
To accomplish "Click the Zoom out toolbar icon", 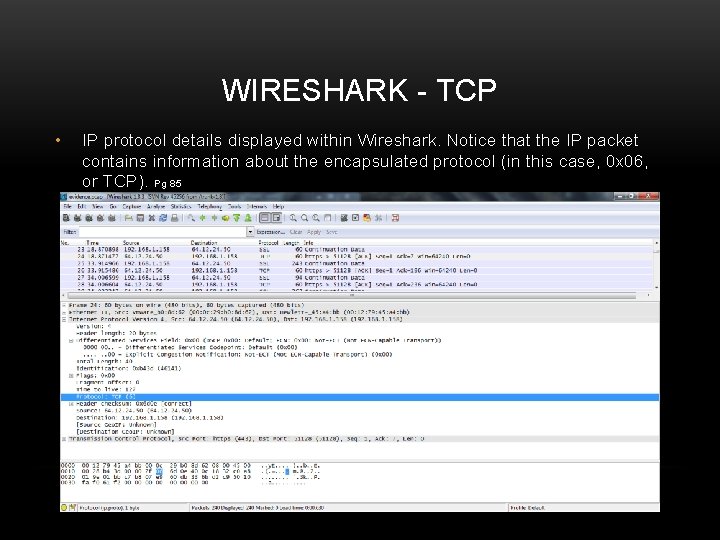I will pos(304,218).
